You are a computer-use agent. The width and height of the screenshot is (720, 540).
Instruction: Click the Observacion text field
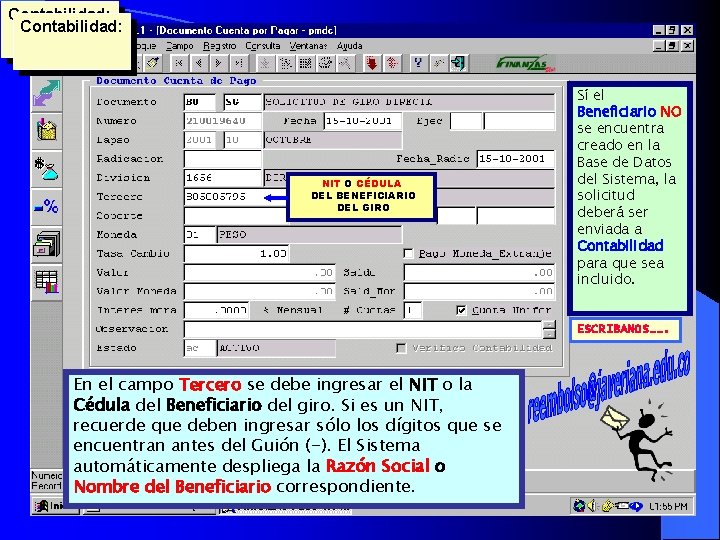point(363,329)
